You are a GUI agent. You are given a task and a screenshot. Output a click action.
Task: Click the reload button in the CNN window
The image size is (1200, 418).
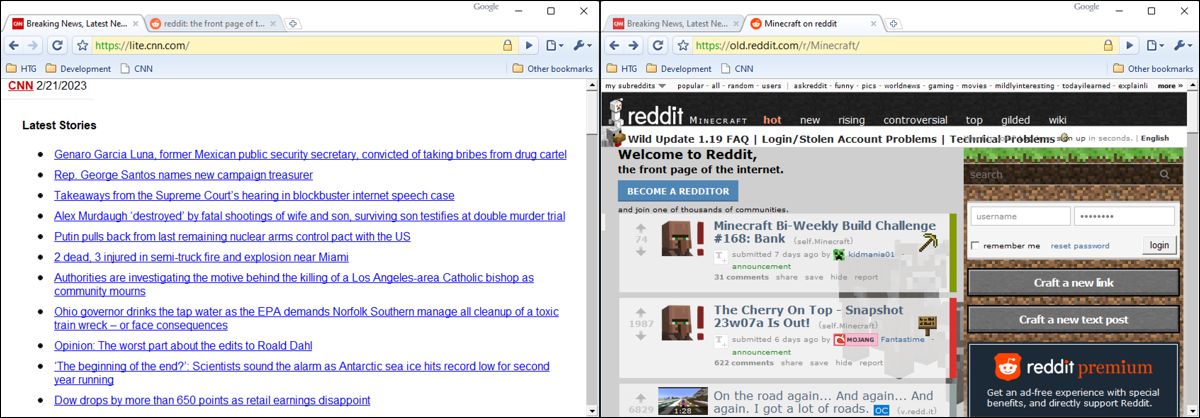(x=57, y=45)
